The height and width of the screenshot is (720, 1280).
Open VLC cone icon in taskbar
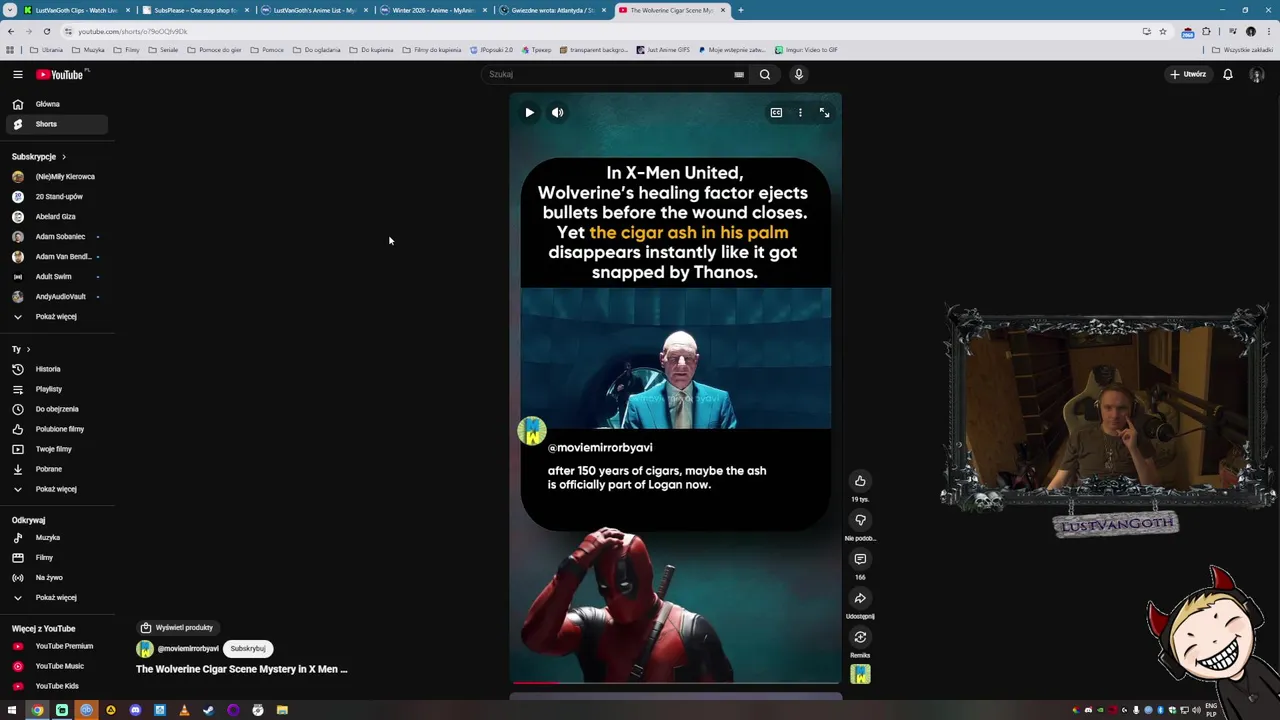coord(184,710)
